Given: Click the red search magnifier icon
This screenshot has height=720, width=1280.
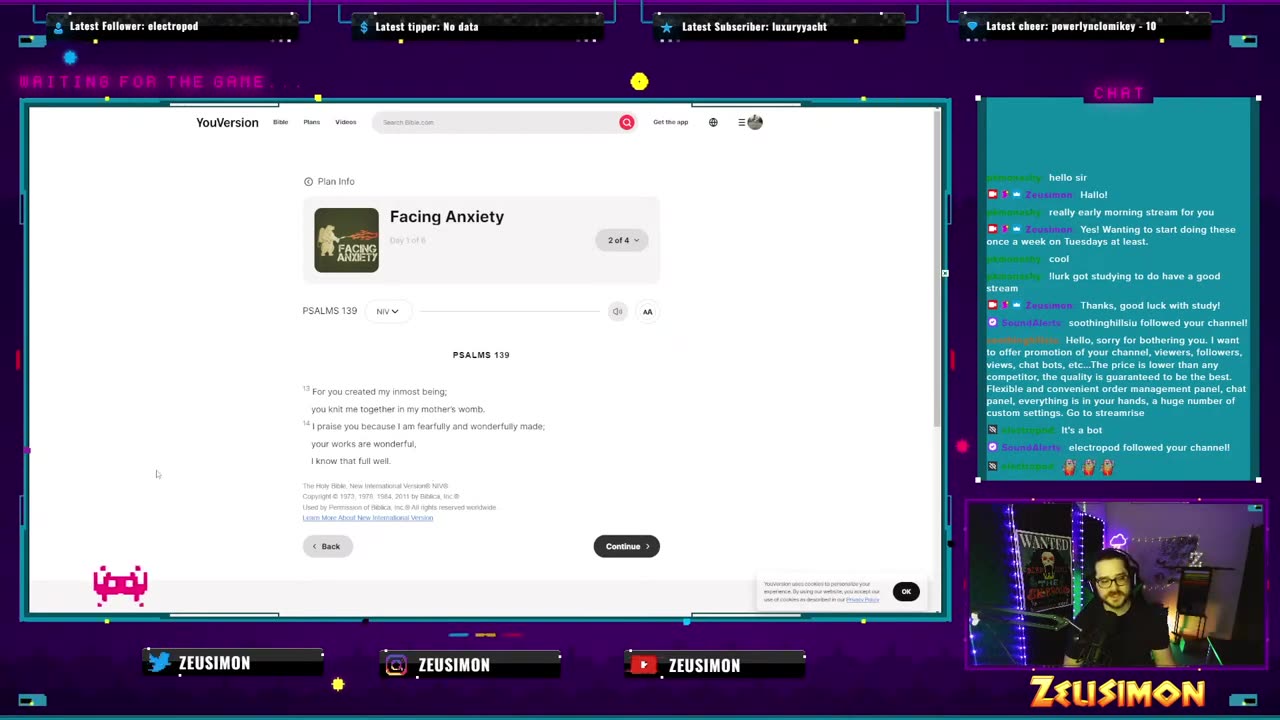Looking at the screenshot, I should tap(627, 122).
